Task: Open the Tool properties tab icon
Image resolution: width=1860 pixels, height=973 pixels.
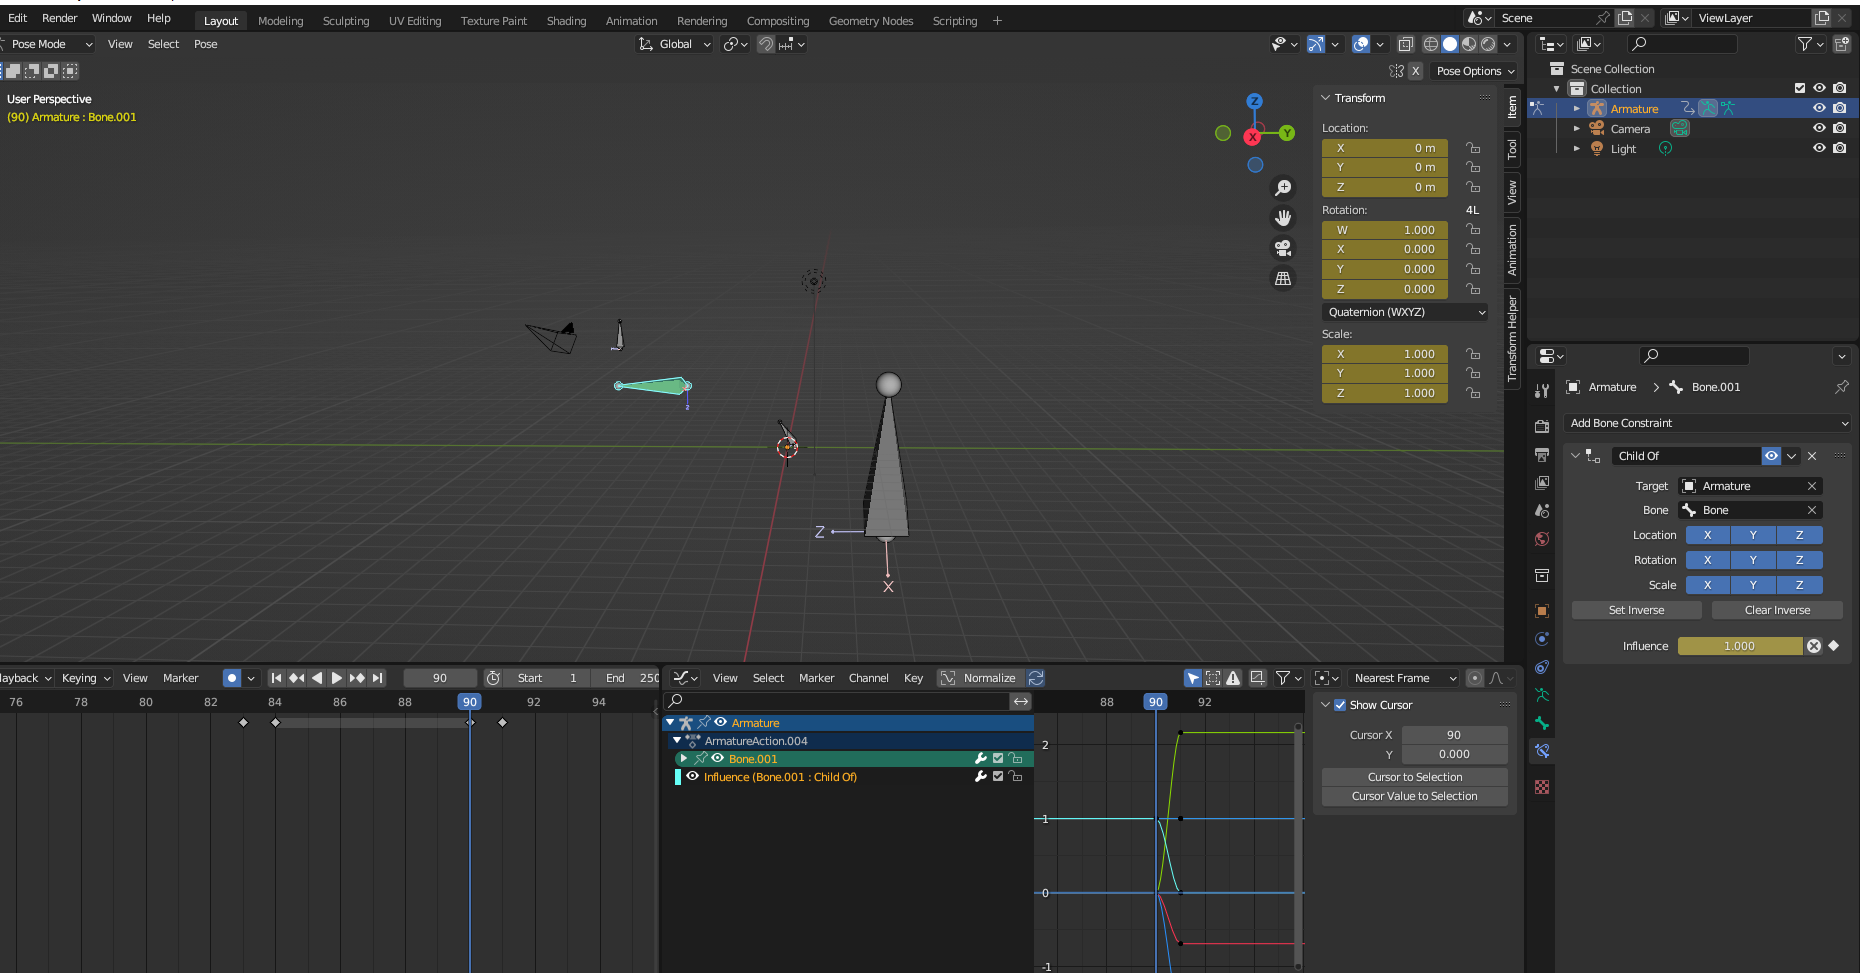Action: pos(1542,390)
